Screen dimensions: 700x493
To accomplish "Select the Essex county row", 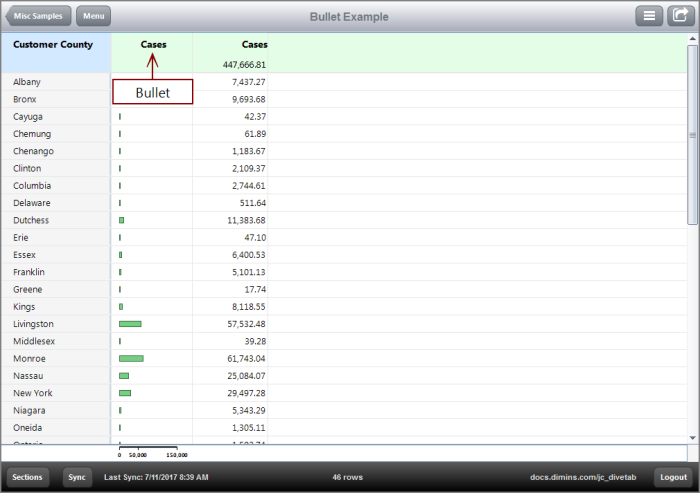I will click(x=344, y=255).
